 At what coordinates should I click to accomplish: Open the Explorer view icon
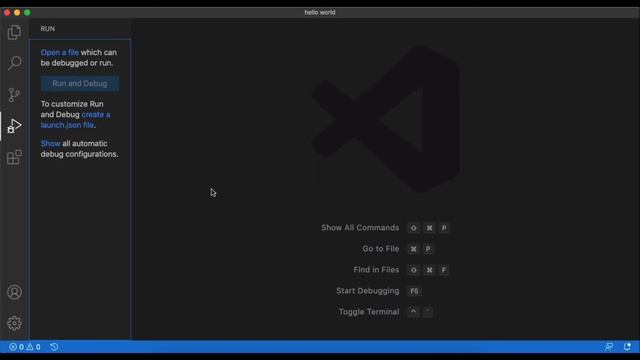pos(14,32)
